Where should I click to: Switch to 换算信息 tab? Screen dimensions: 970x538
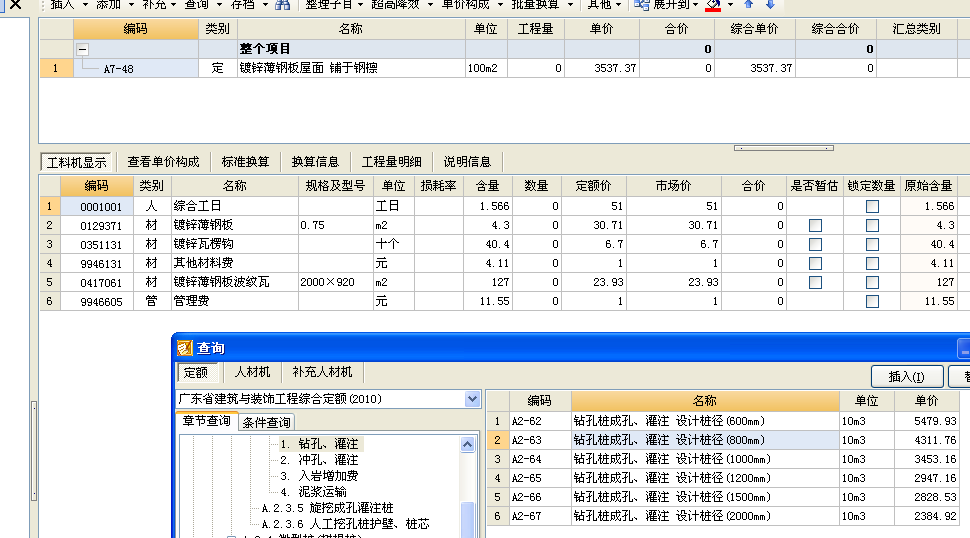[x=315, y=162]
